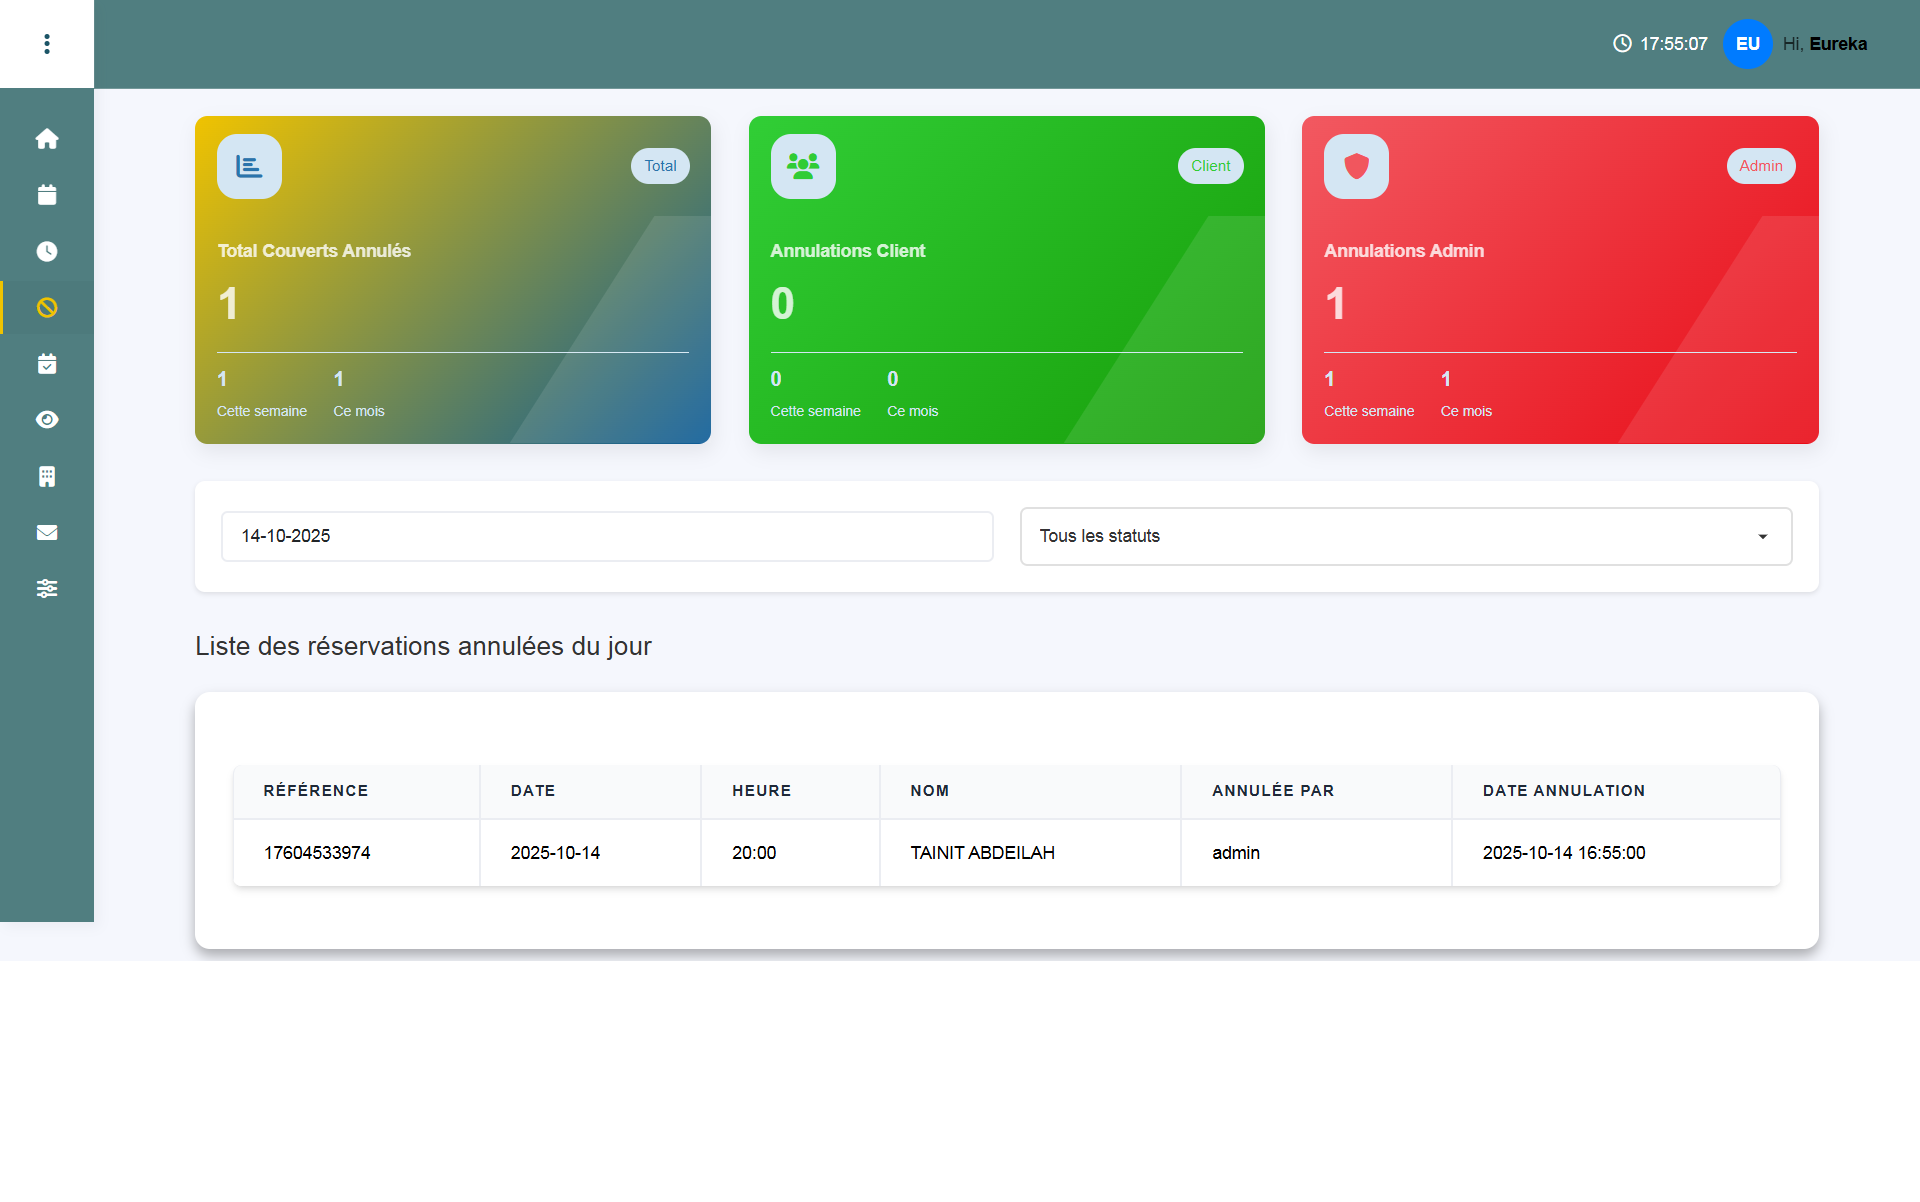Open the calendar icon in sidebar
The width and height of the screenshot is (1920, 1202).
pyautogui.click(x=47, y=195)
